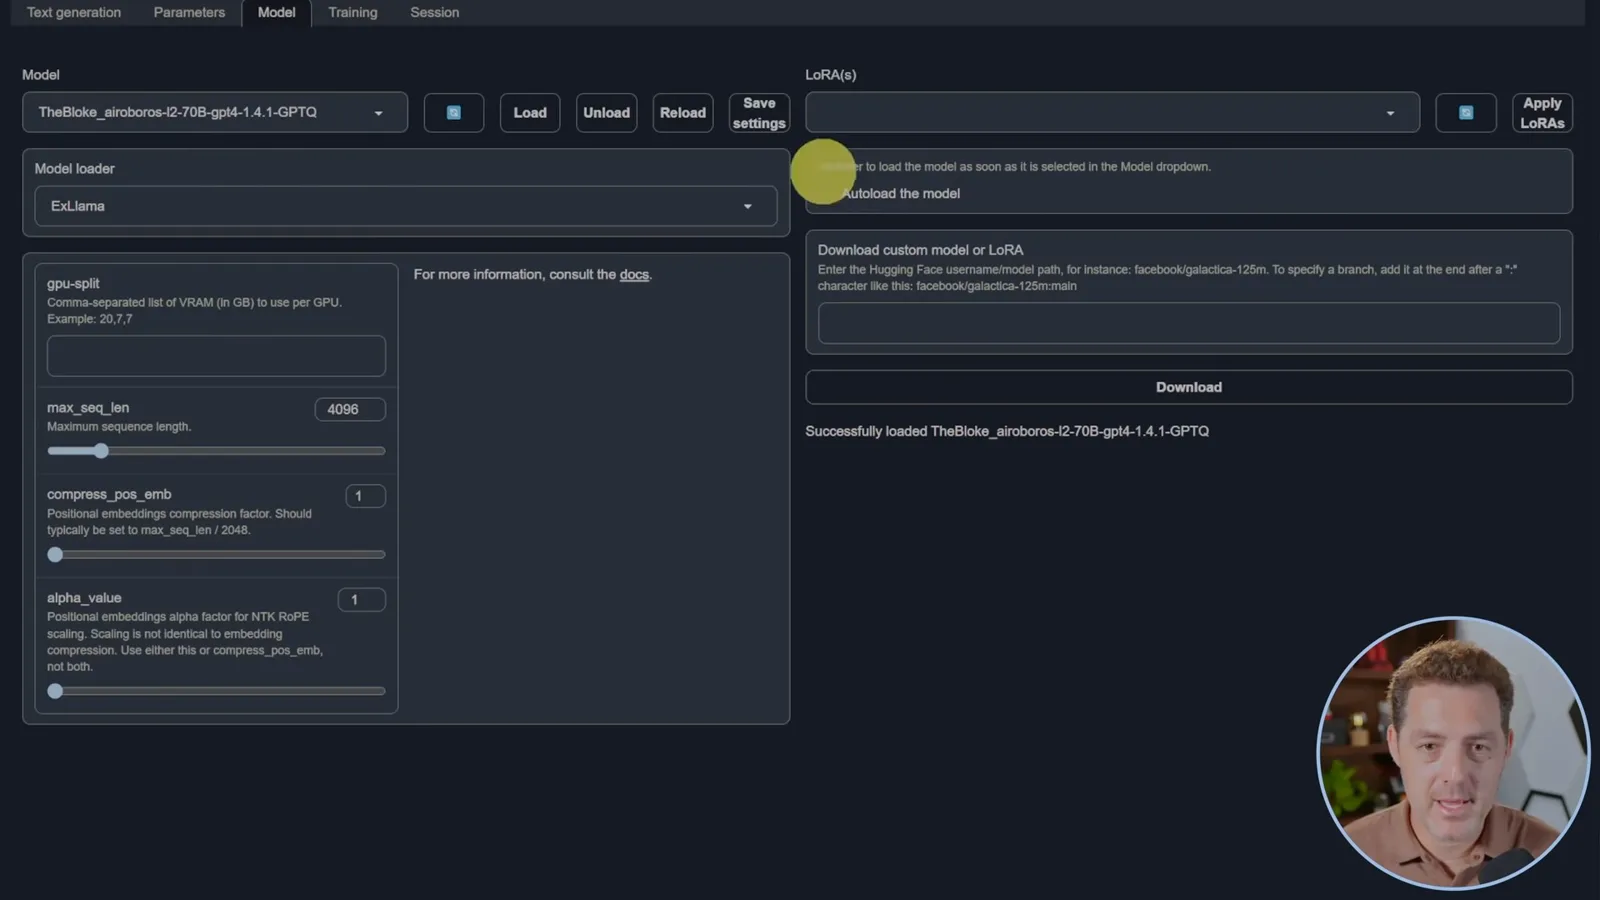This screenshot has width=1600, height=900.
Task: Refresh the LoRA list
Action: pos(1466,113)
